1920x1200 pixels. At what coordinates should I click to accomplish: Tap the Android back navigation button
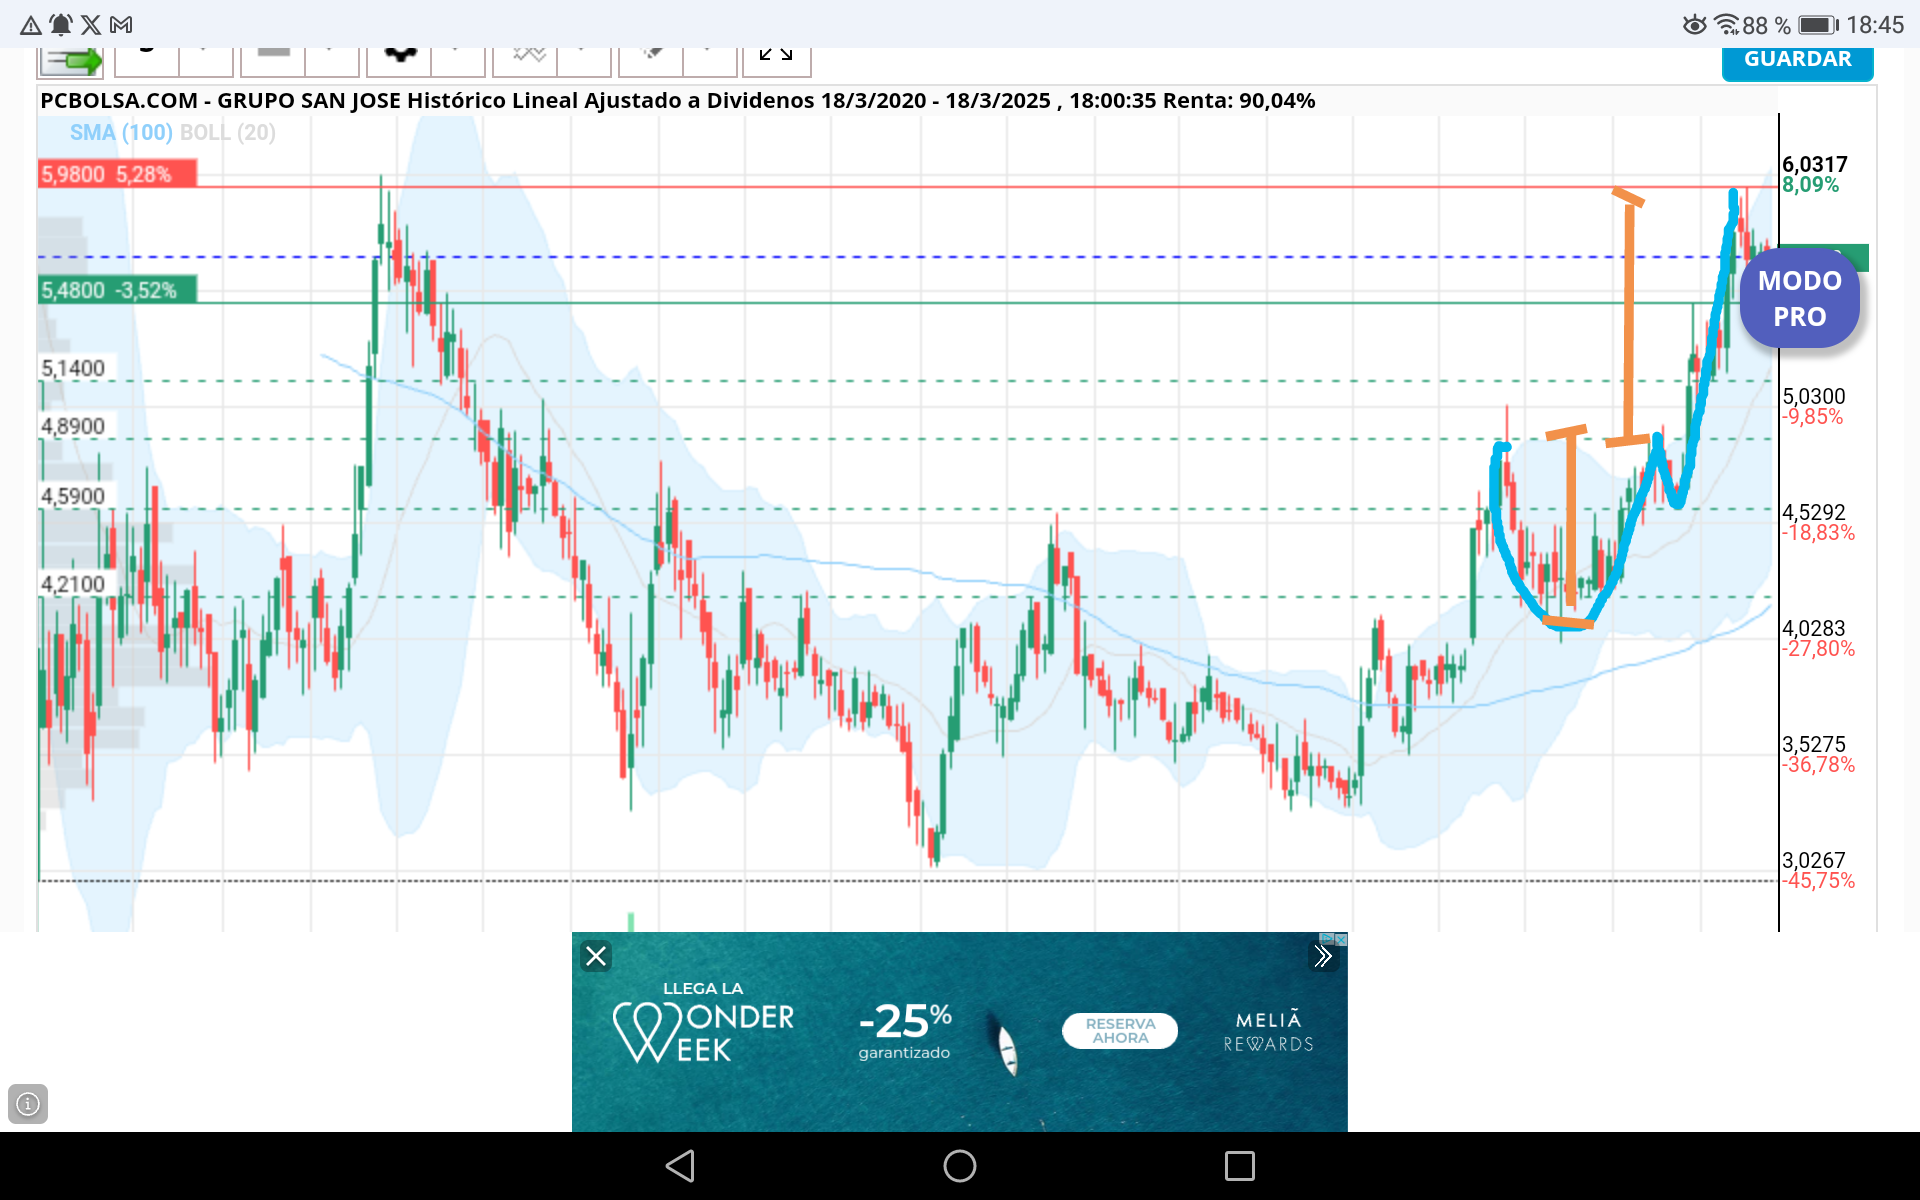point(680,1166)
